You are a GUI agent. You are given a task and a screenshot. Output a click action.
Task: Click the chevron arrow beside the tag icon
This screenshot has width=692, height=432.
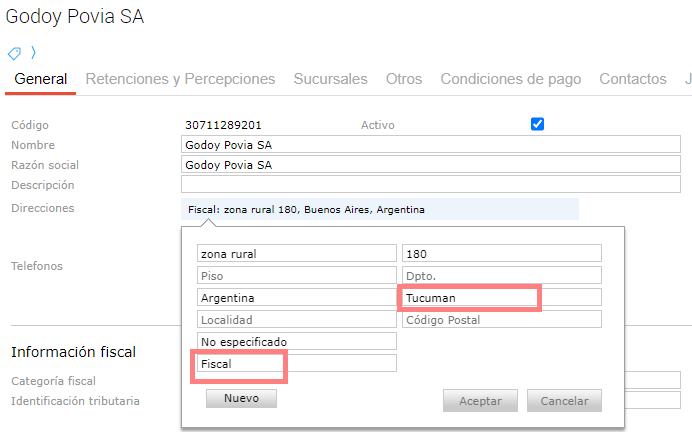[32, 53]
